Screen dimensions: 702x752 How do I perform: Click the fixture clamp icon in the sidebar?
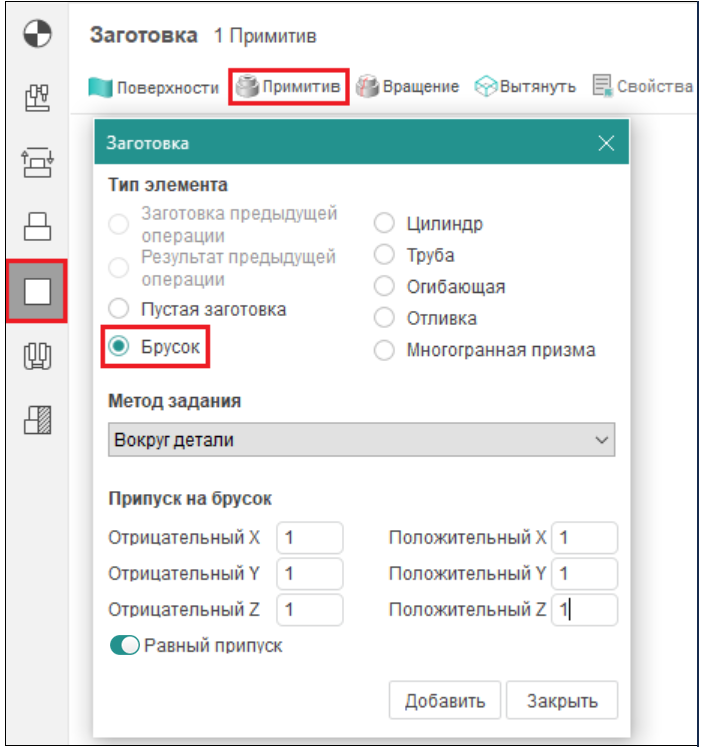pyautogui.click(x=37, y=162)
